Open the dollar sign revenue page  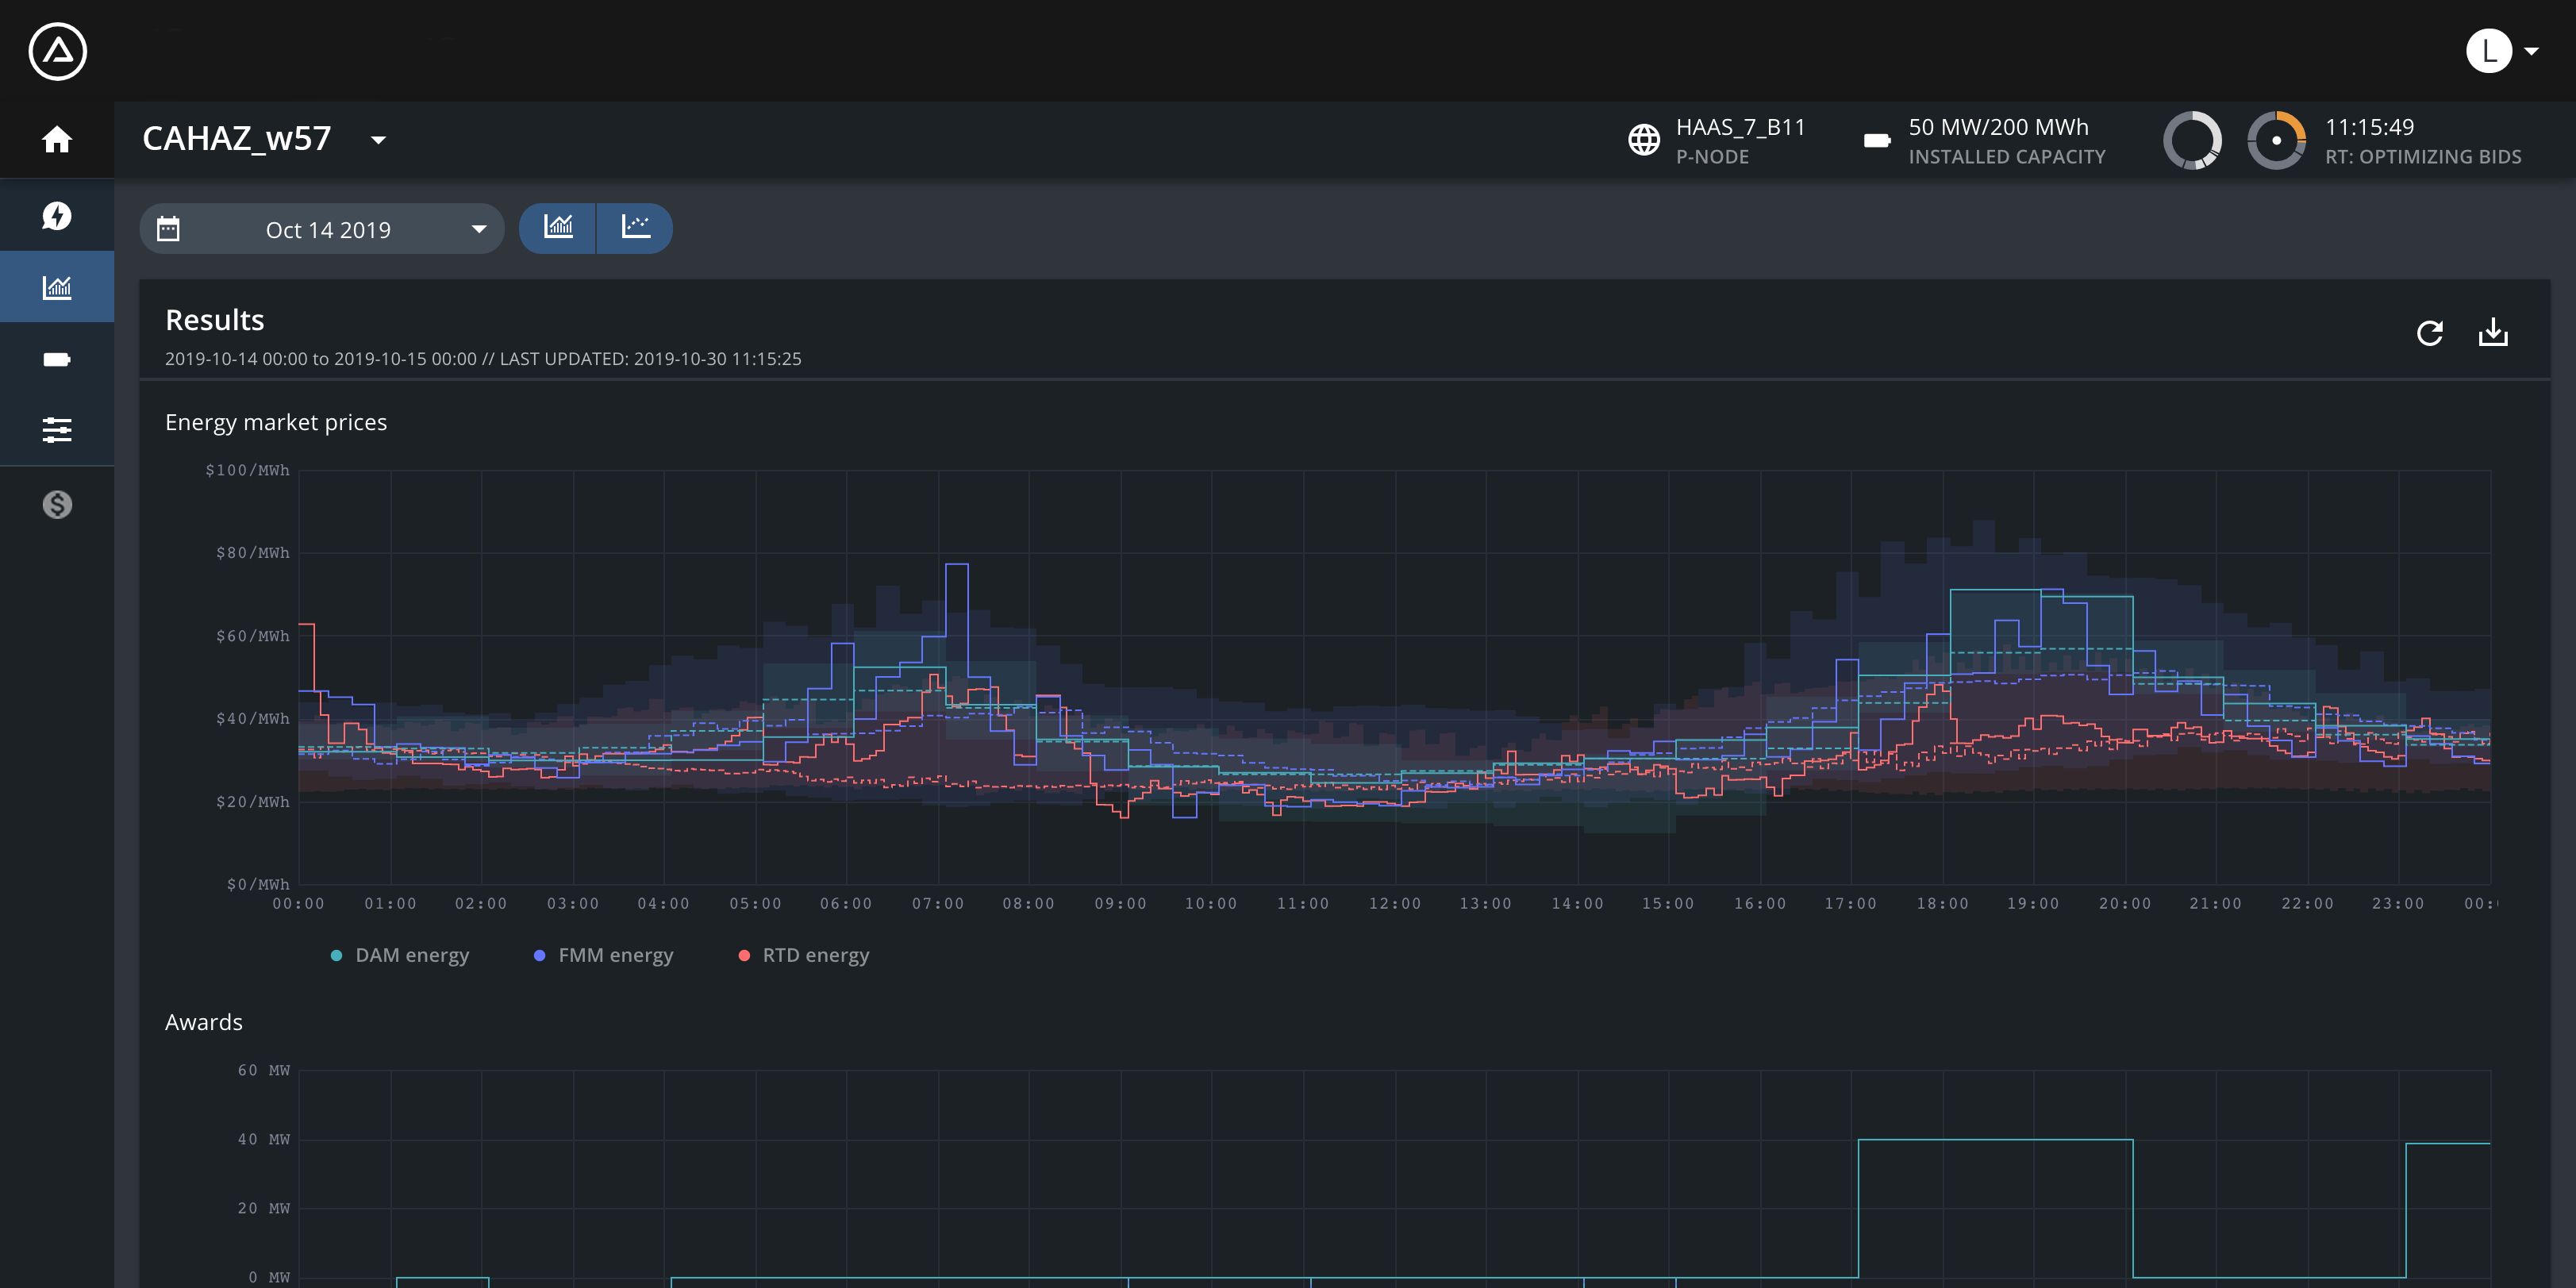pos(57,504)
